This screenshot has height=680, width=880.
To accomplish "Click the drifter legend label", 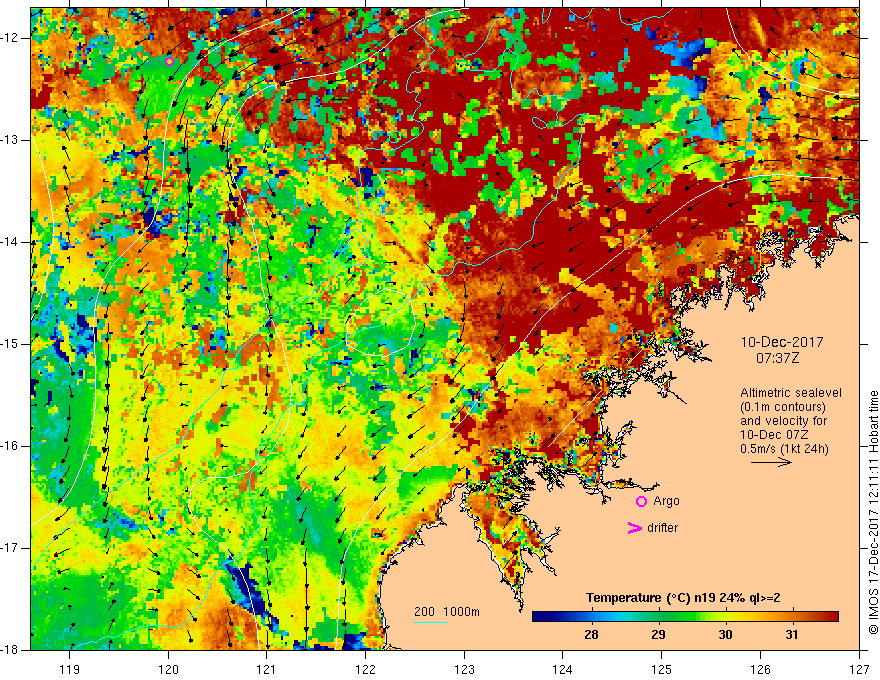I will [x=662, y=528].
